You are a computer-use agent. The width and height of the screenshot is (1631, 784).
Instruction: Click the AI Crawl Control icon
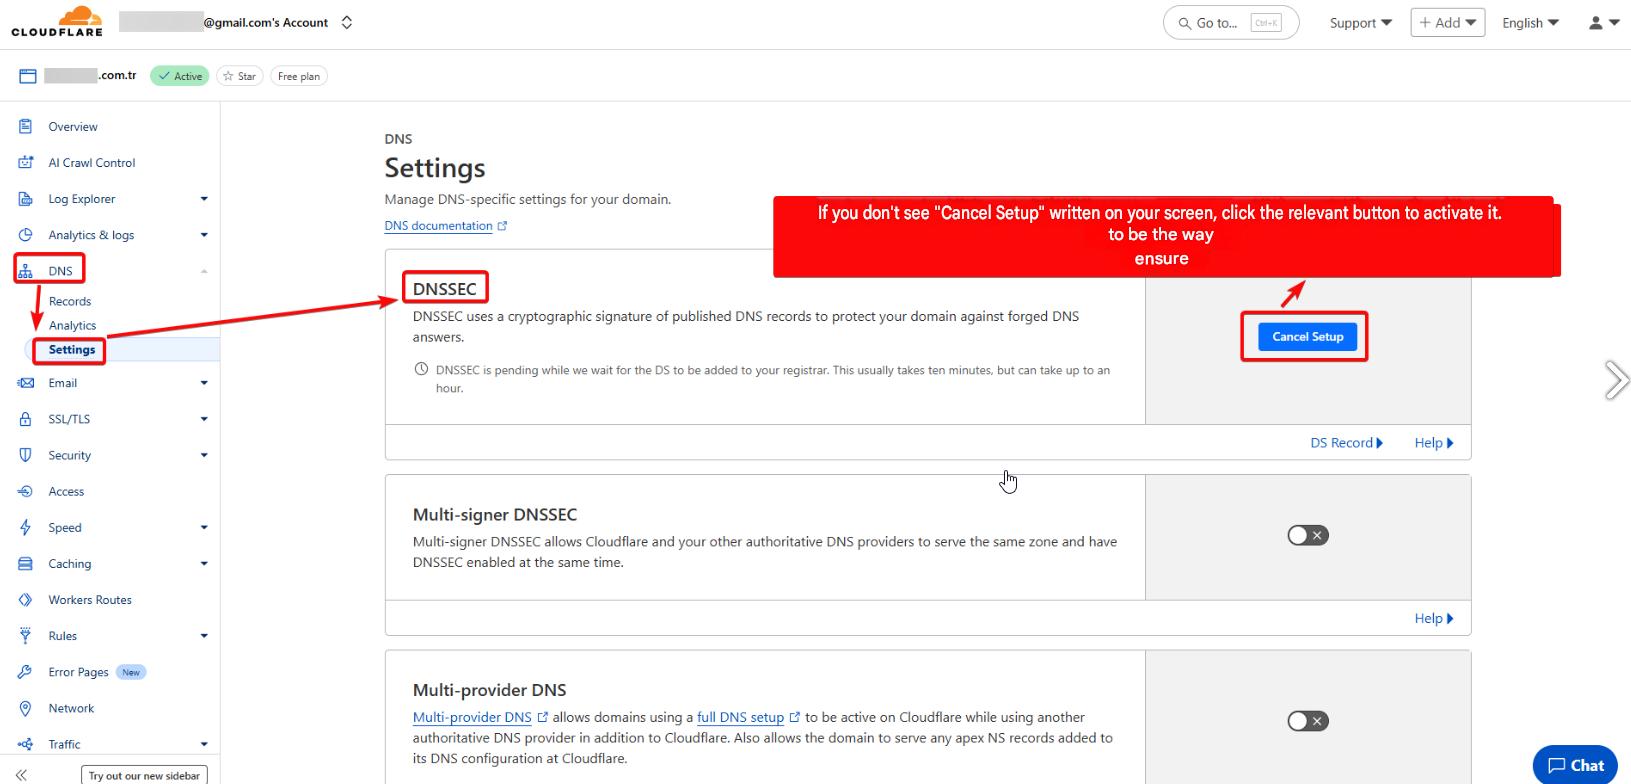click(x=26, y=162)
